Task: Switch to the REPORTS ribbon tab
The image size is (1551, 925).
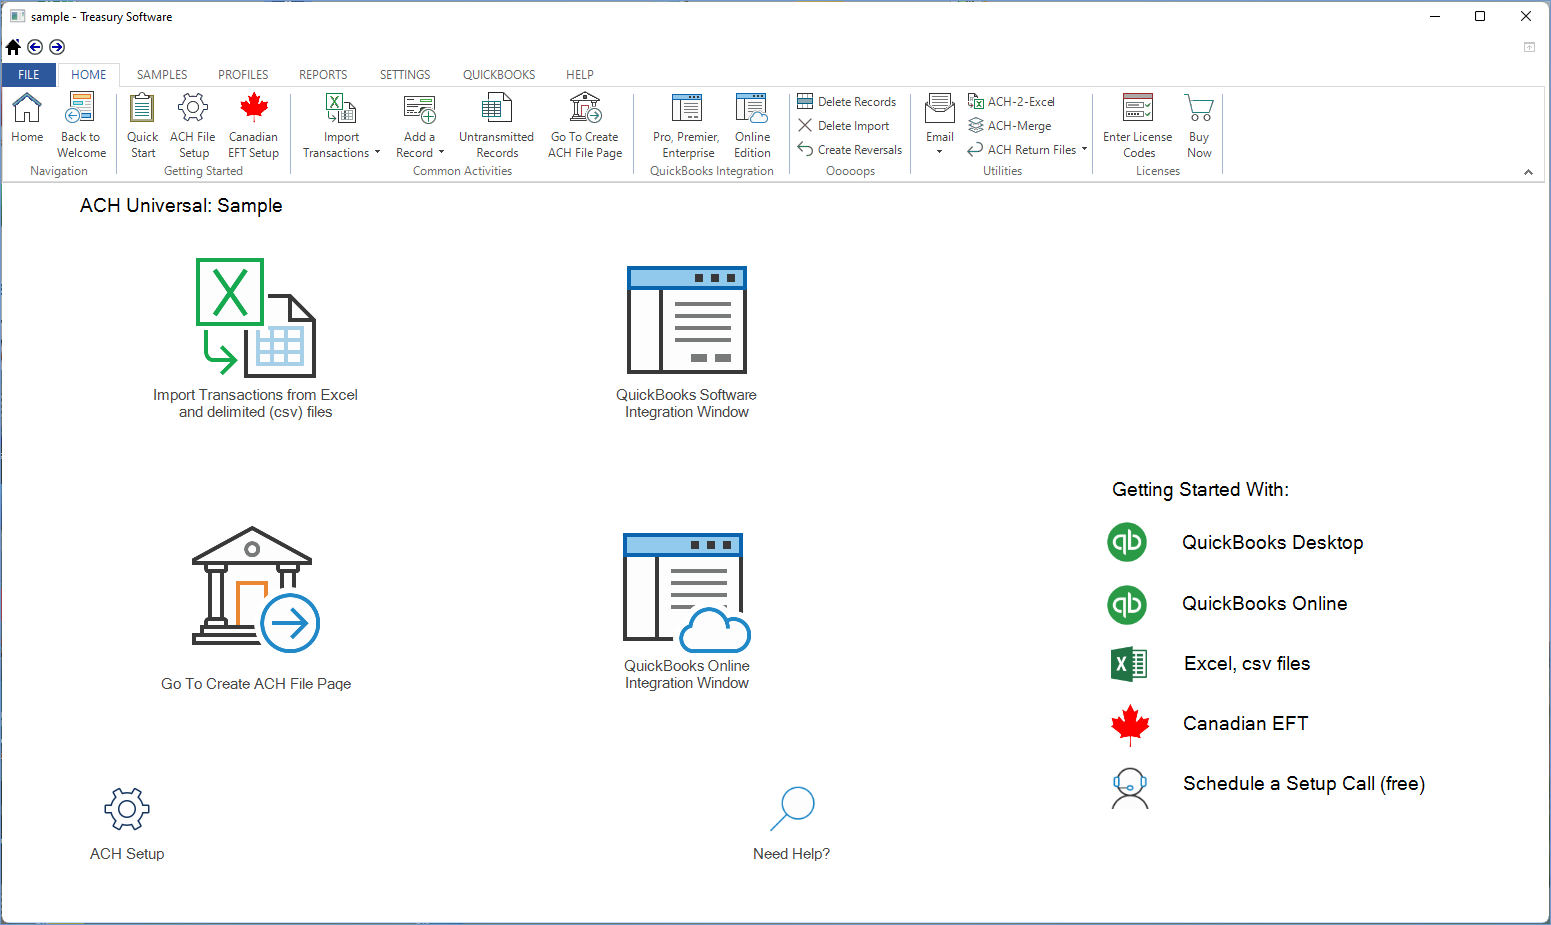Action: (322, 74)
